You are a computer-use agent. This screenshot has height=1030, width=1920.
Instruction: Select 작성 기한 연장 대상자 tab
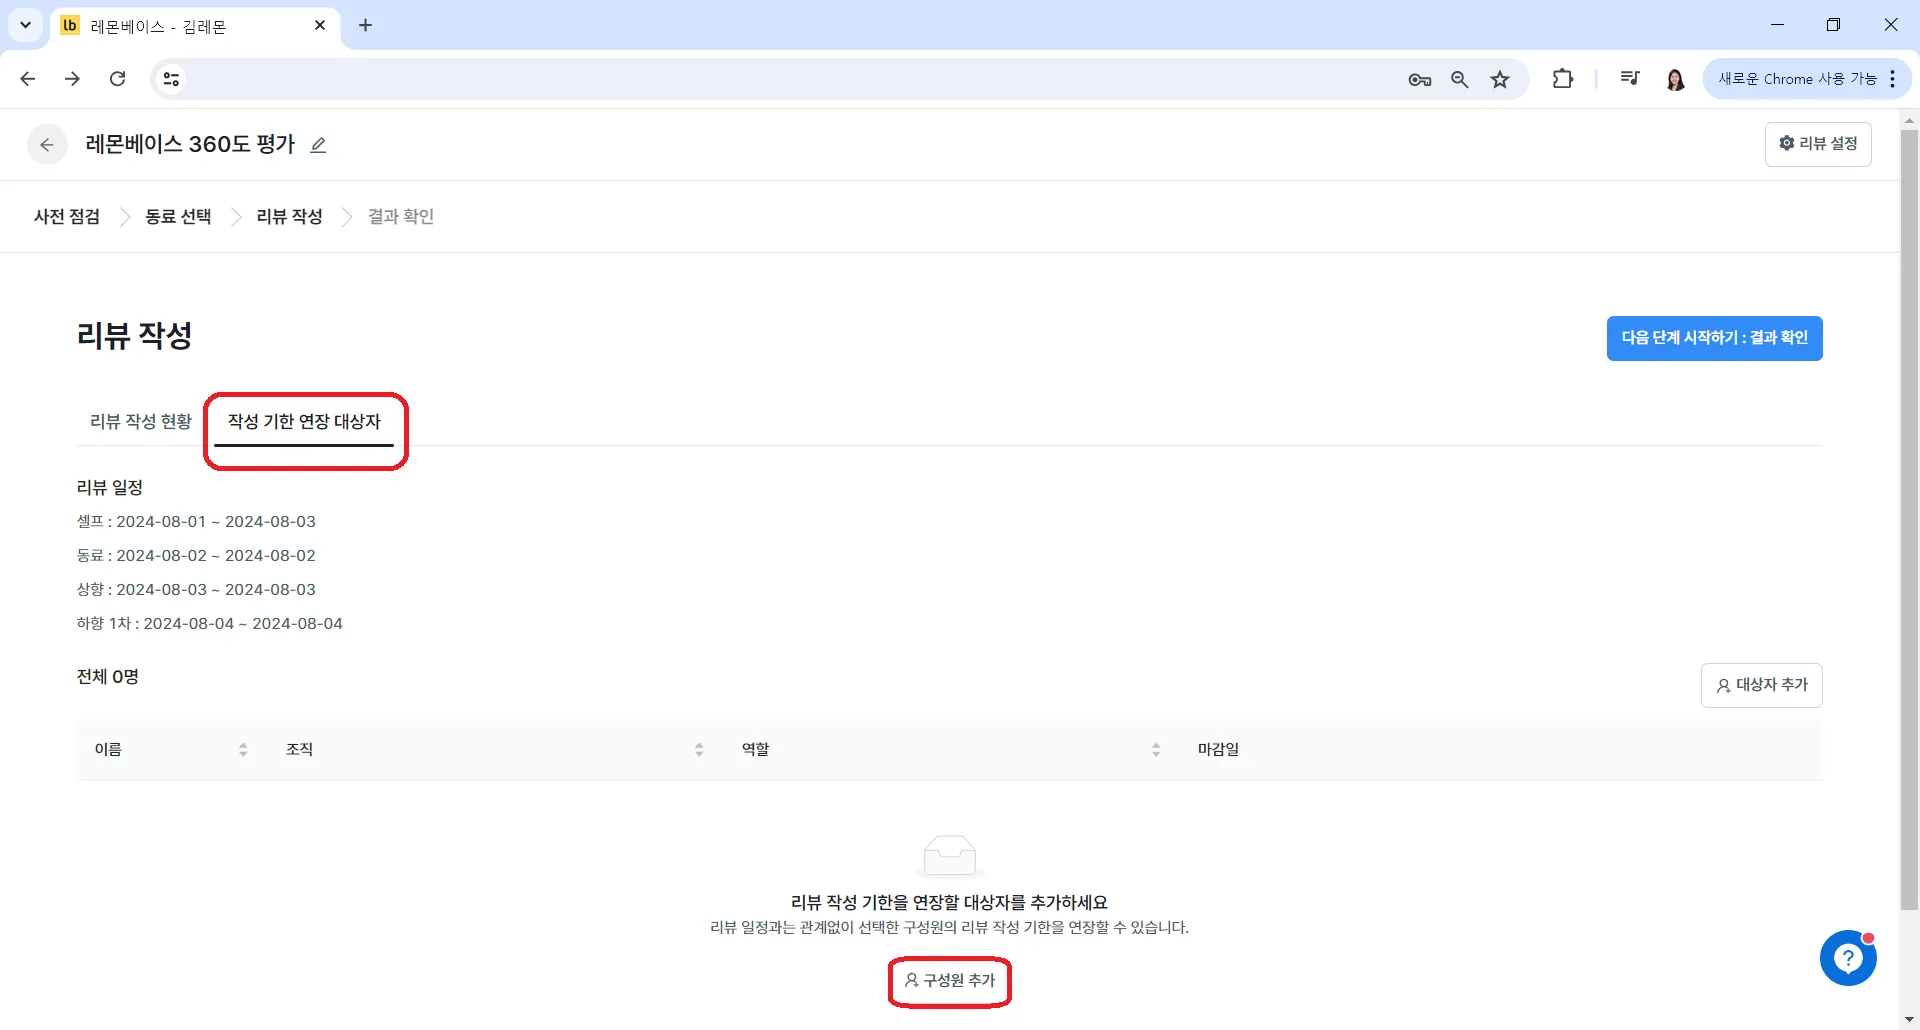[304, 422]
